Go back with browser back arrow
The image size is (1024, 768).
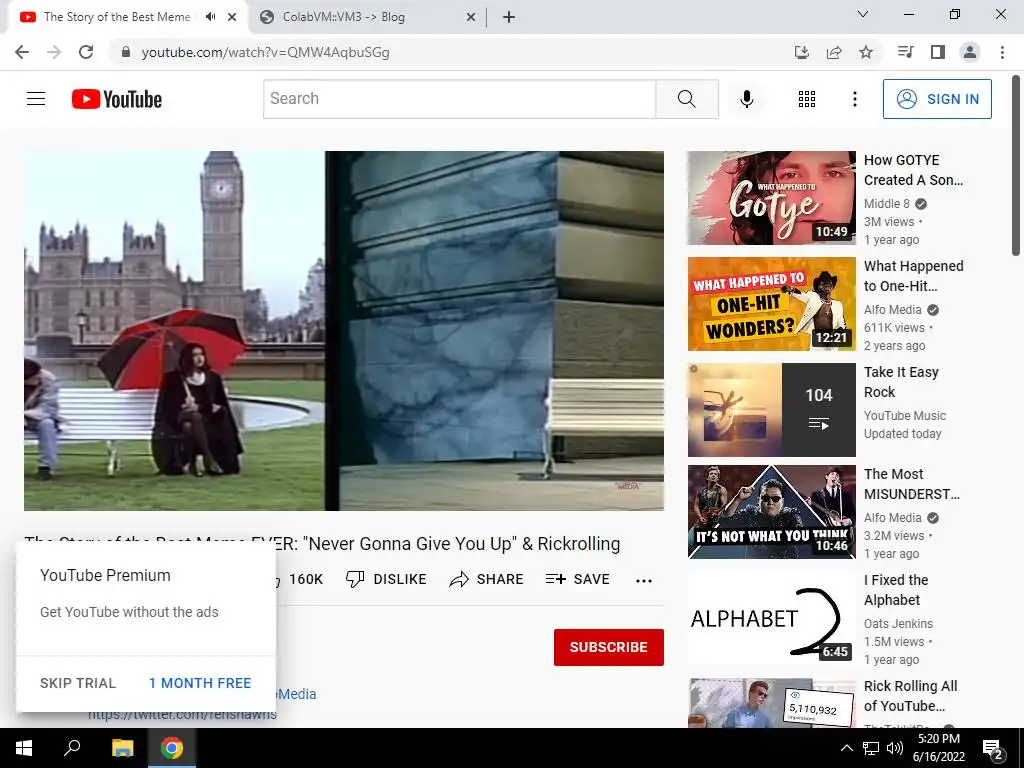pyautogui.click(x=22, y=52)
